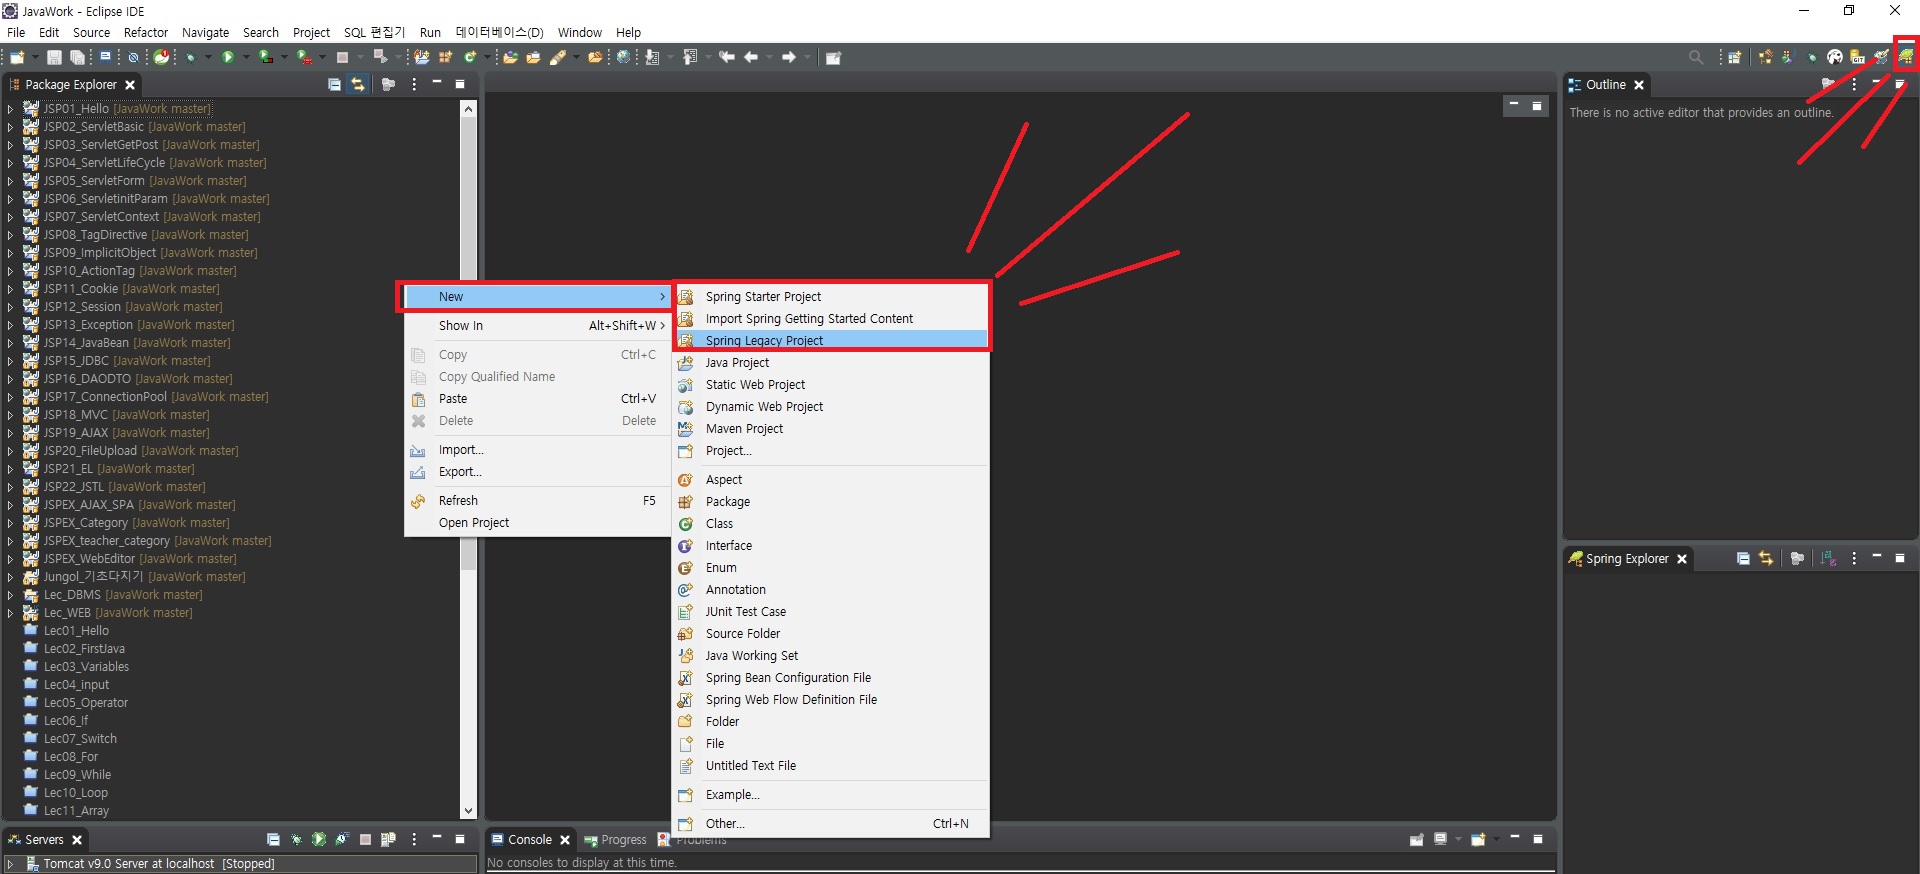Select the Lec01_Hello project

(76, 631)
